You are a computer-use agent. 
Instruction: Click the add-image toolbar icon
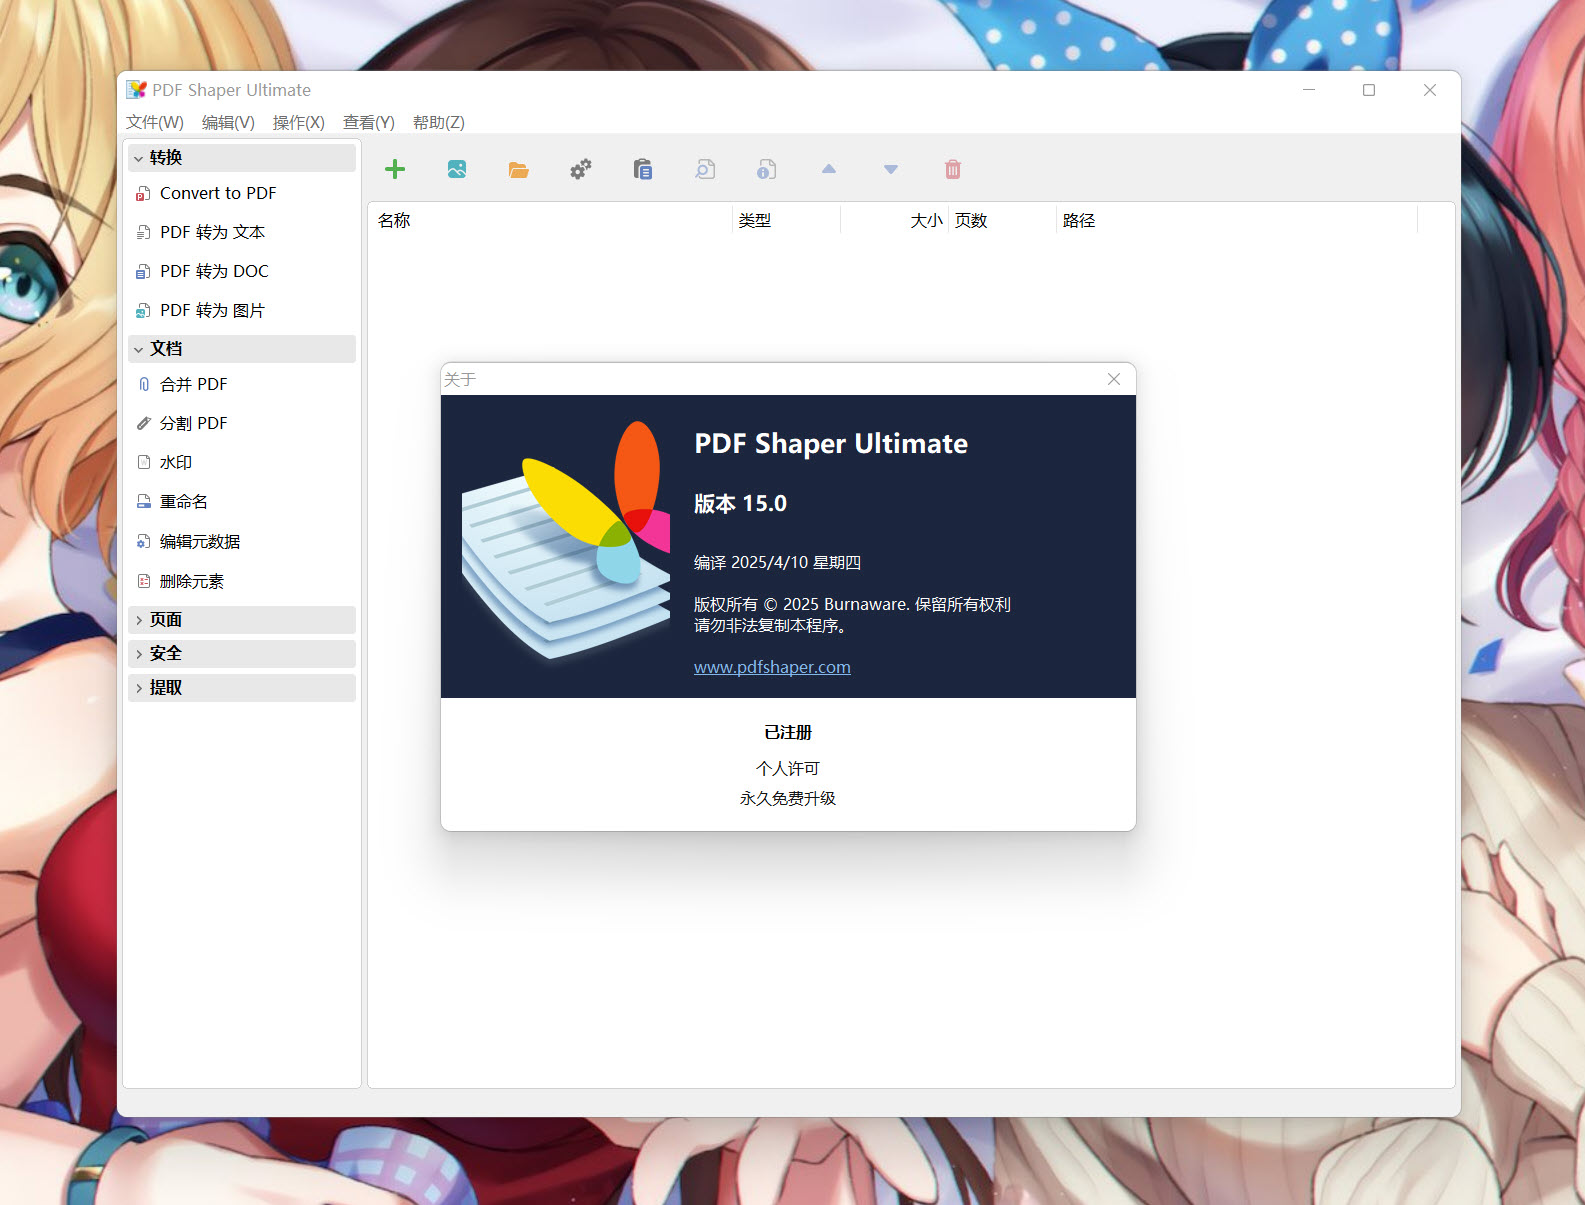click(x=457, y=169)
